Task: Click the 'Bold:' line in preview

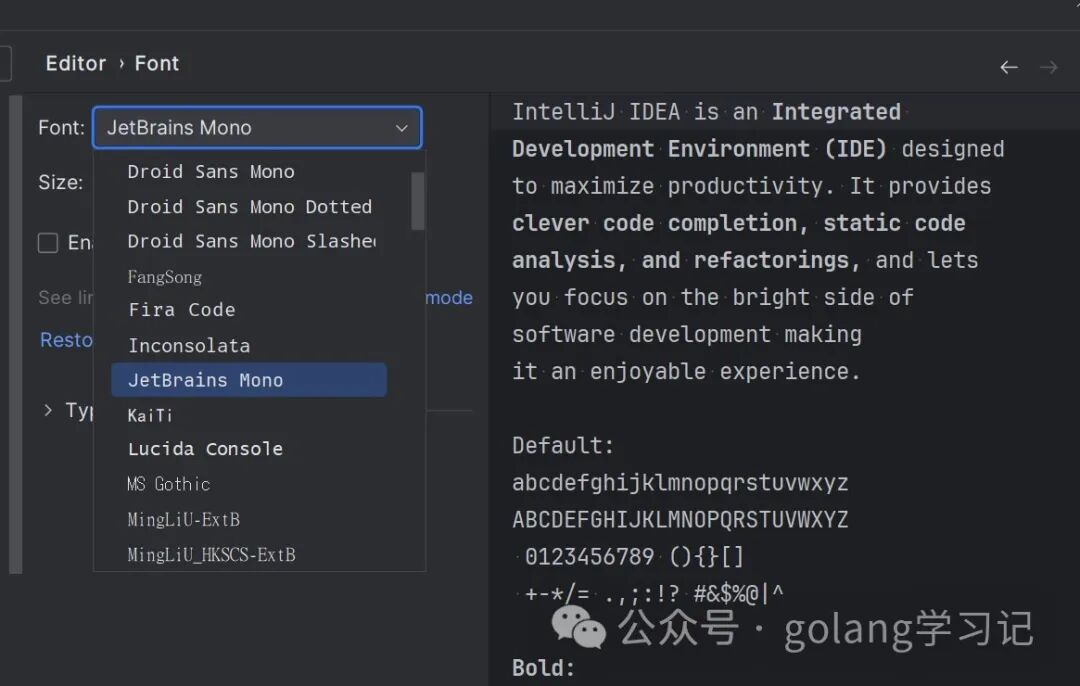Action: pos(543,667)
